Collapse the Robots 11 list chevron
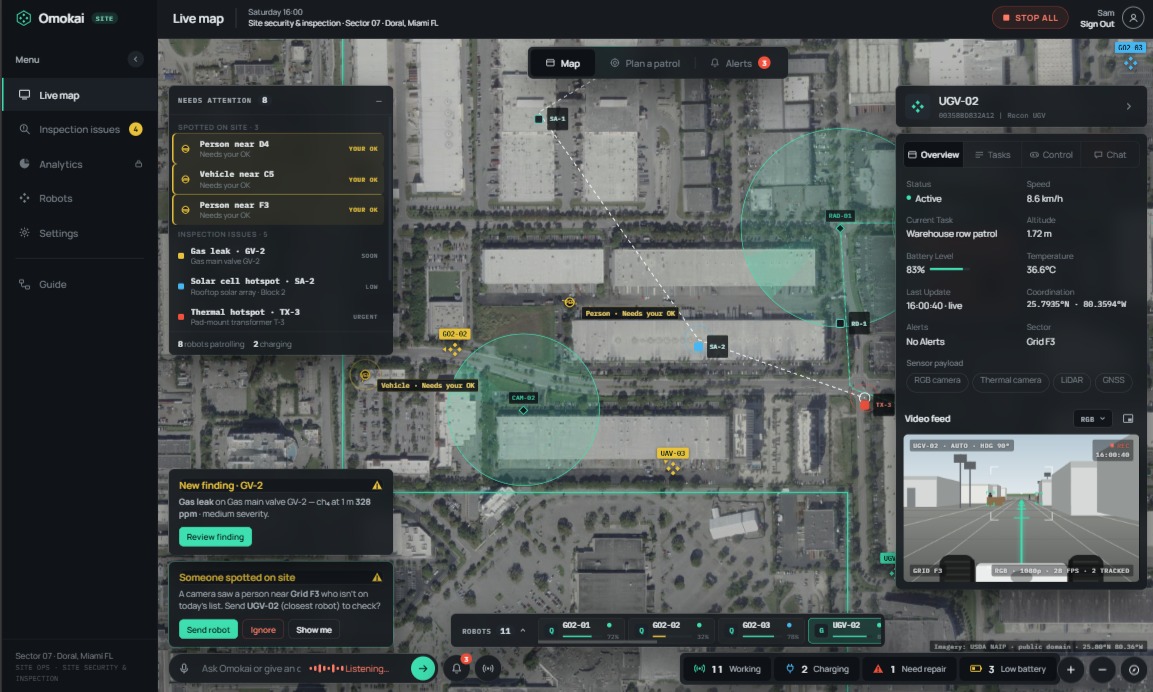The image size is (1153, 692). 523,631
